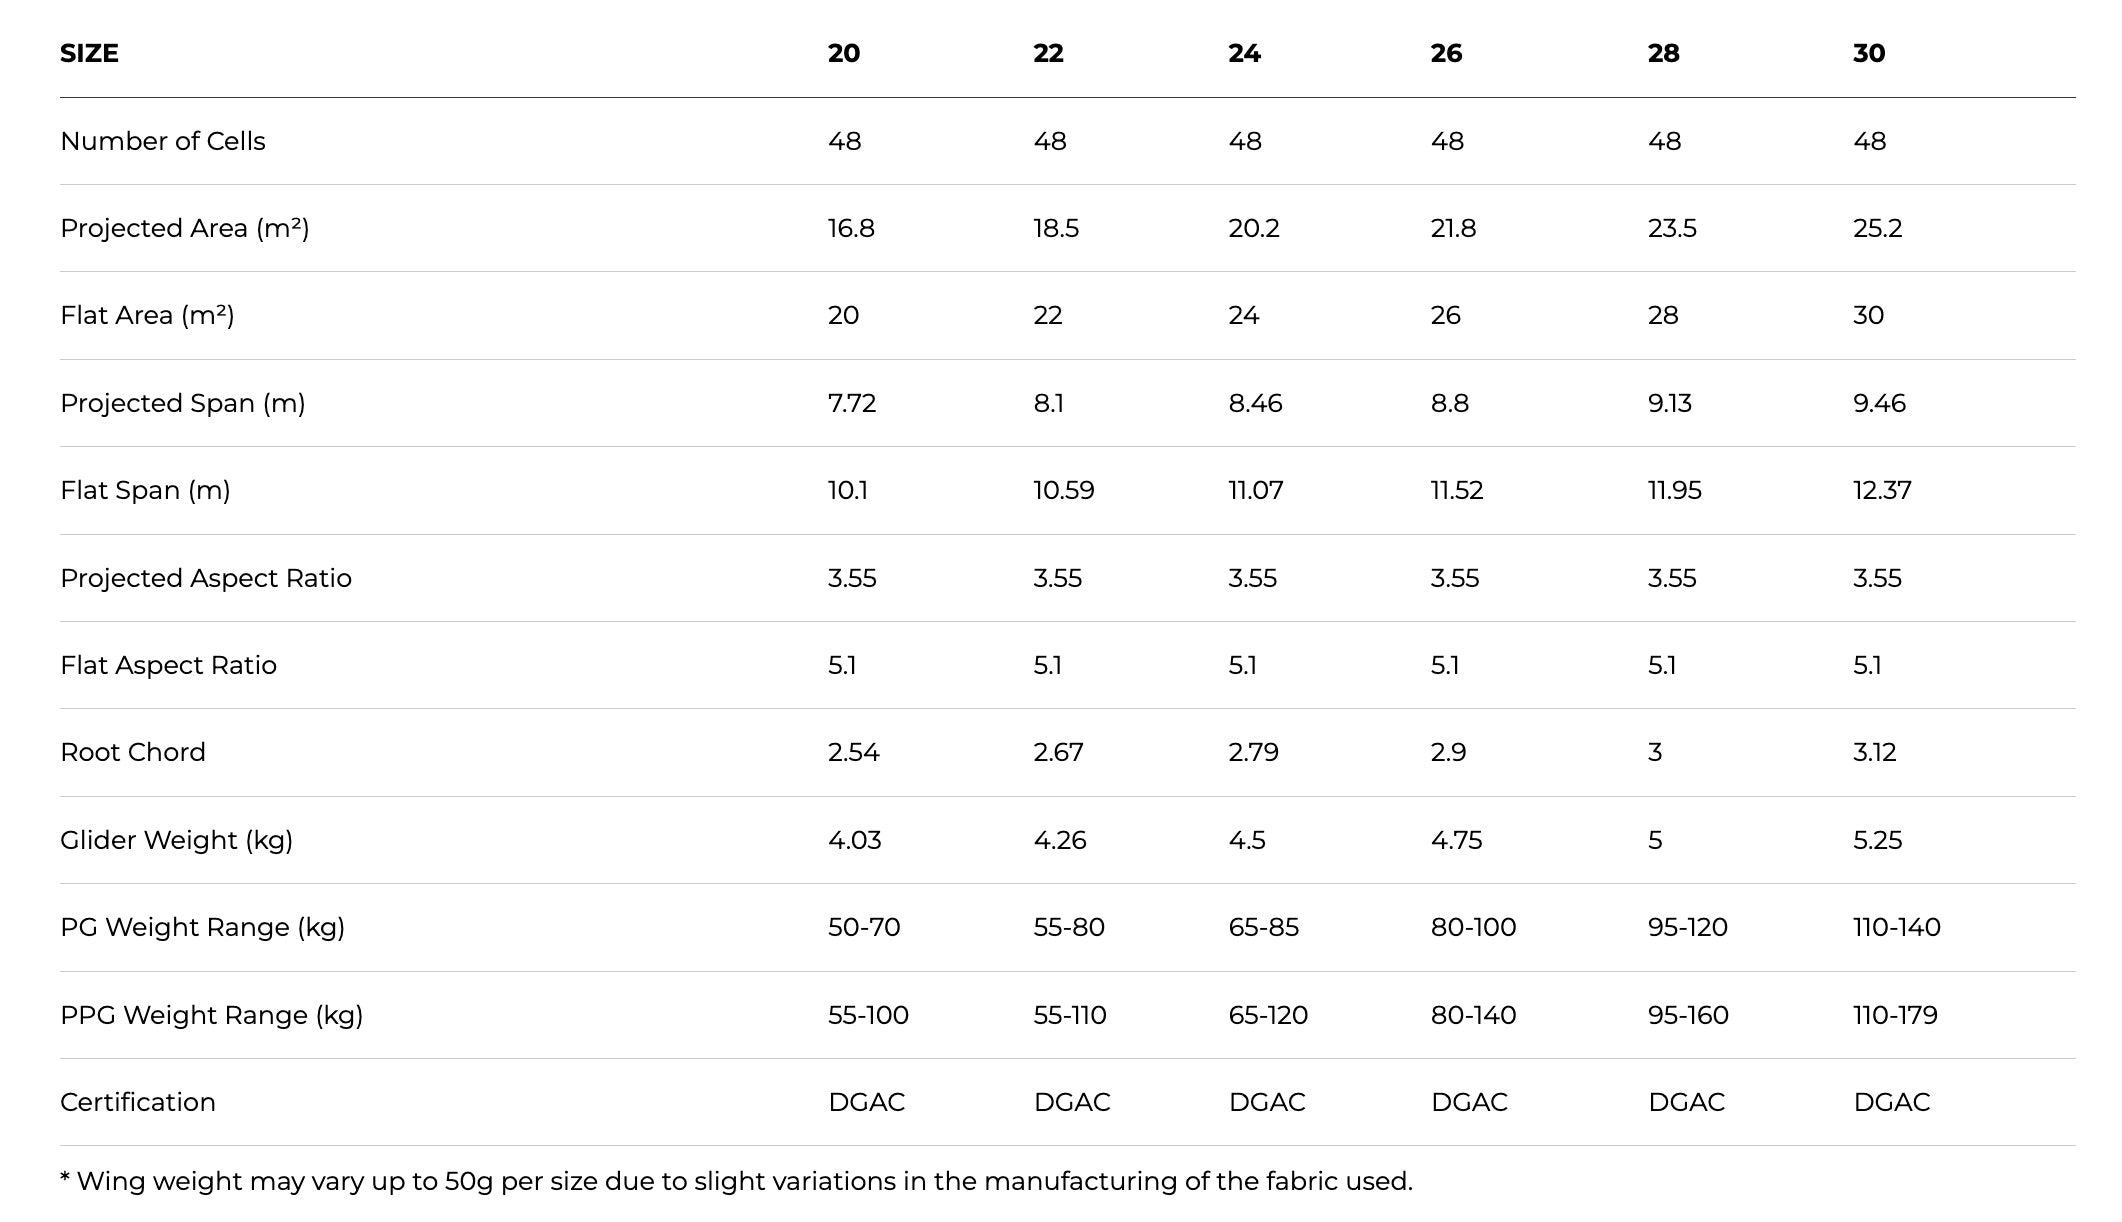This screenshot has width=2122, height=1222.
Task: Select the size 20 column header
Action: pos(844,53)
